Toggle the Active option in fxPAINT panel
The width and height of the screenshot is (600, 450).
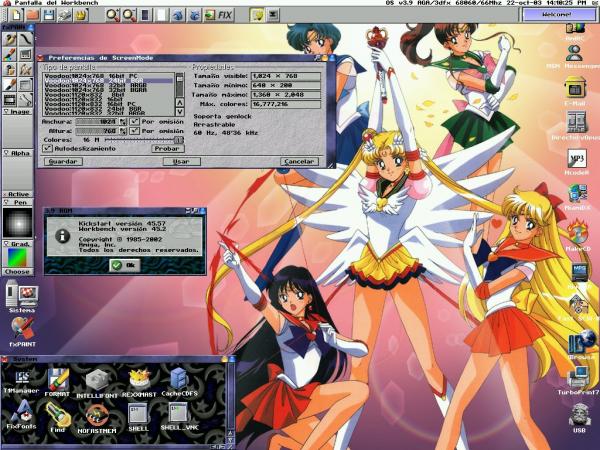[18, 194]
